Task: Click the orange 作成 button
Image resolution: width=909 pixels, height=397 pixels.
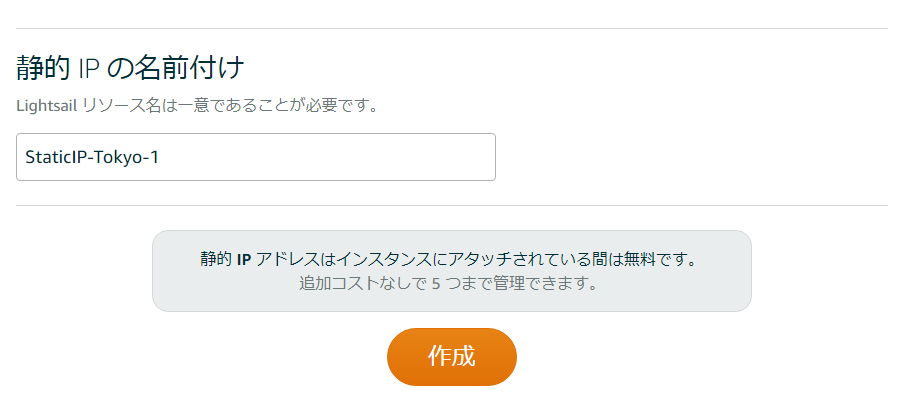Action: [x=452, y=356]
